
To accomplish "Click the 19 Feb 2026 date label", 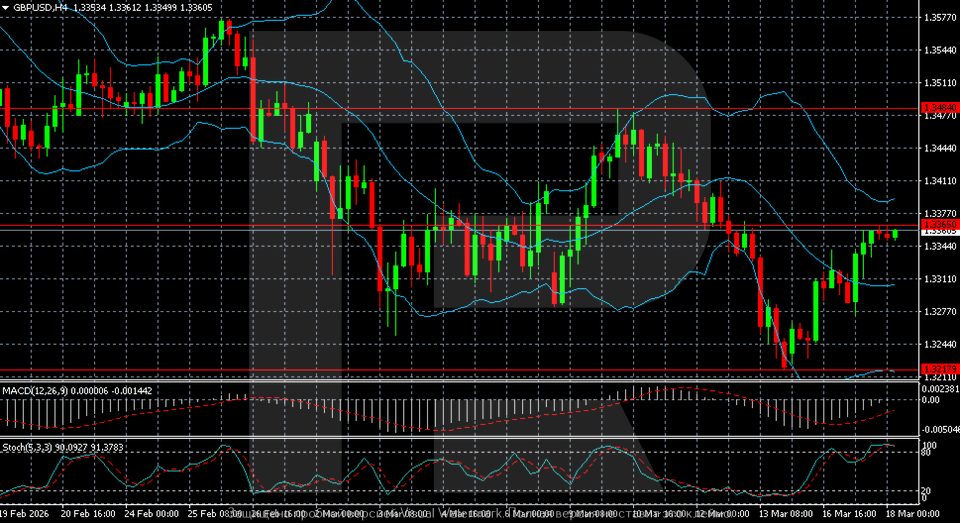I will [x=22, y=512].
